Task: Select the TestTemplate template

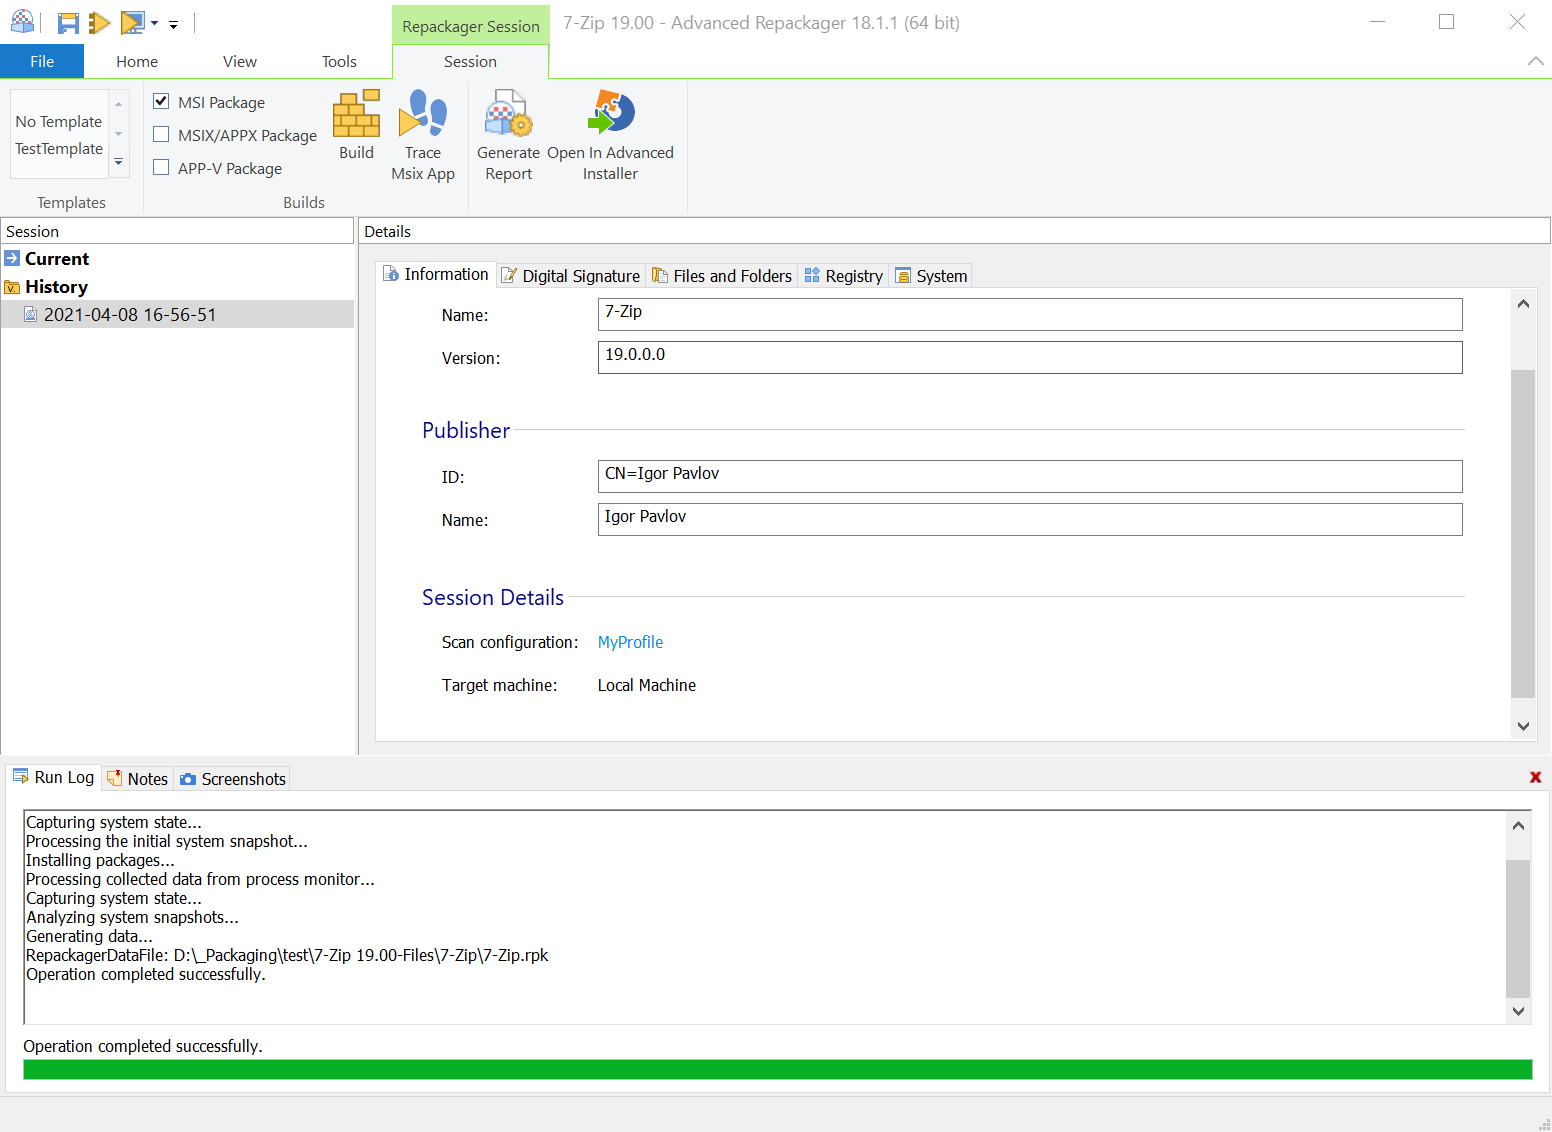Action: coord(59,148)
